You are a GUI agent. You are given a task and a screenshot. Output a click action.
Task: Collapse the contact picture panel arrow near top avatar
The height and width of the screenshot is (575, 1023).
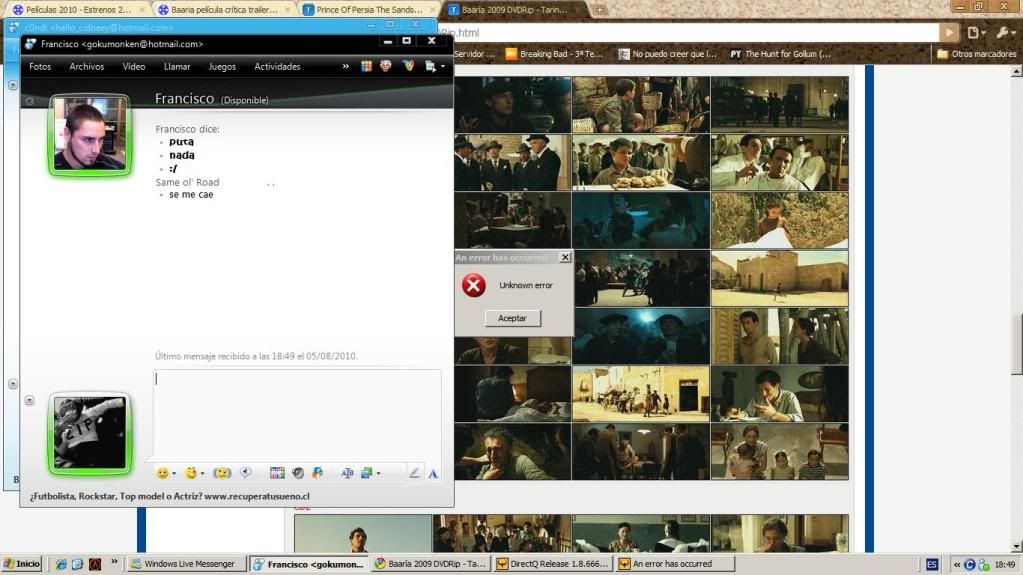(29, 101)
